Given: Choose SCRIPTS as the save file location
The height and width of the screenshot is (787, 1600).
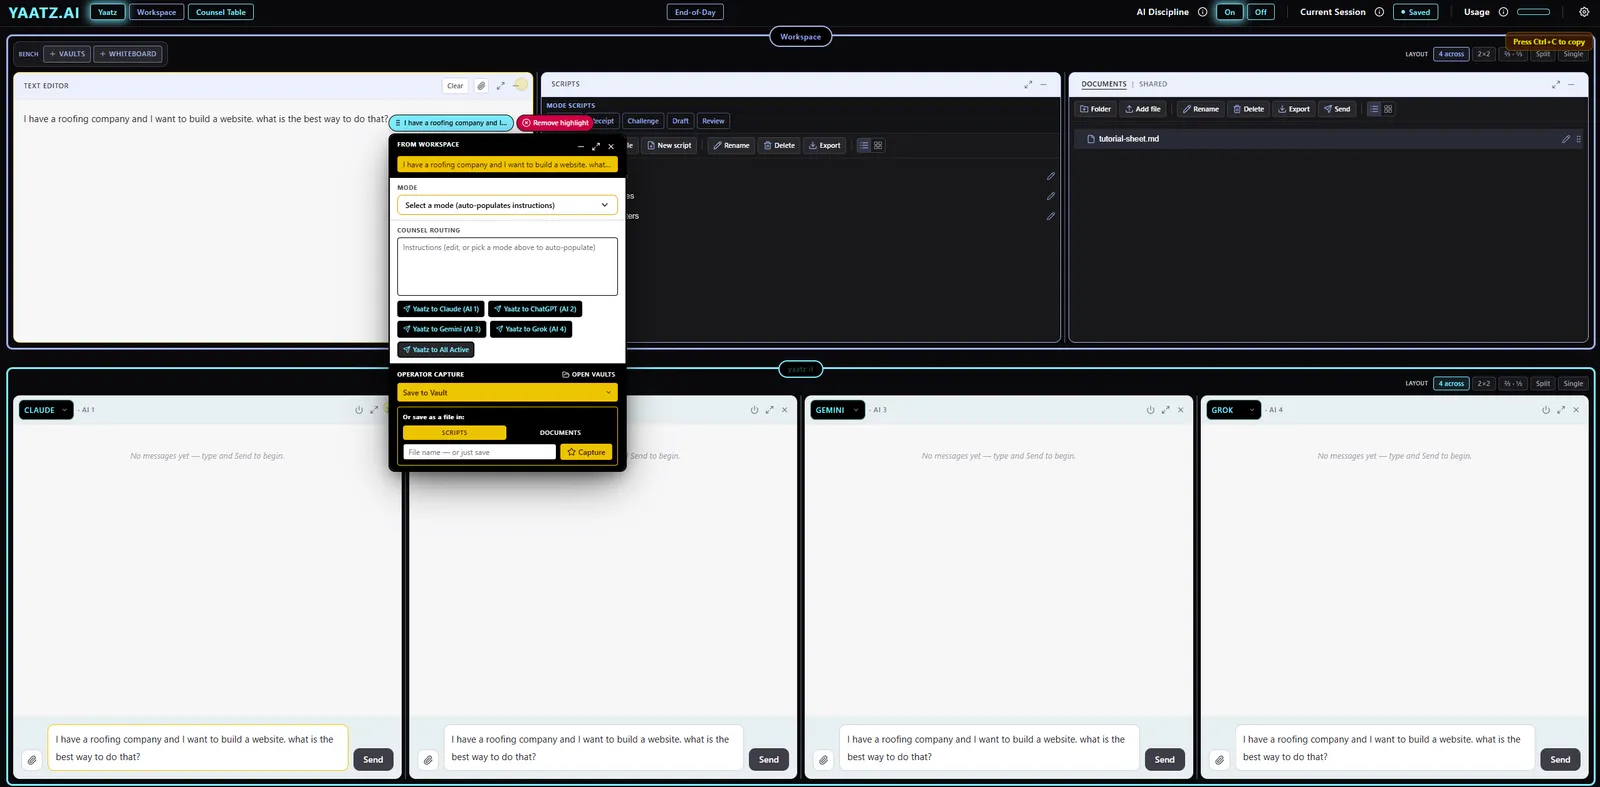Looking at the screenshot, I should click(454, 433).
